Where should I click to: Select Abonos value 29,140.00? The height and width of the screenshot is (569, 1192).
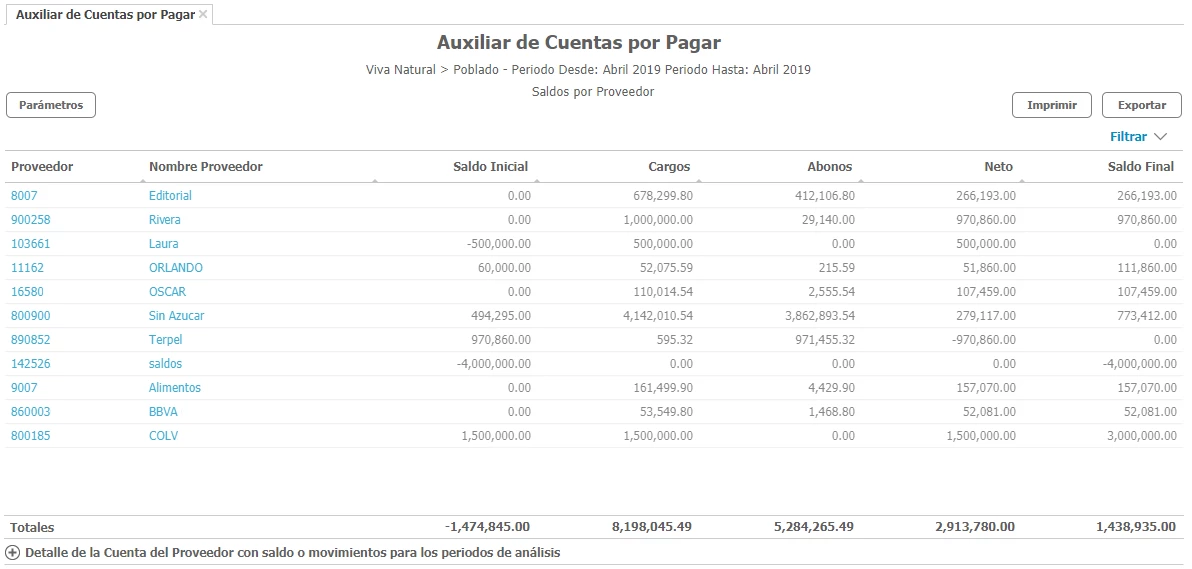(x=828, y=220)
